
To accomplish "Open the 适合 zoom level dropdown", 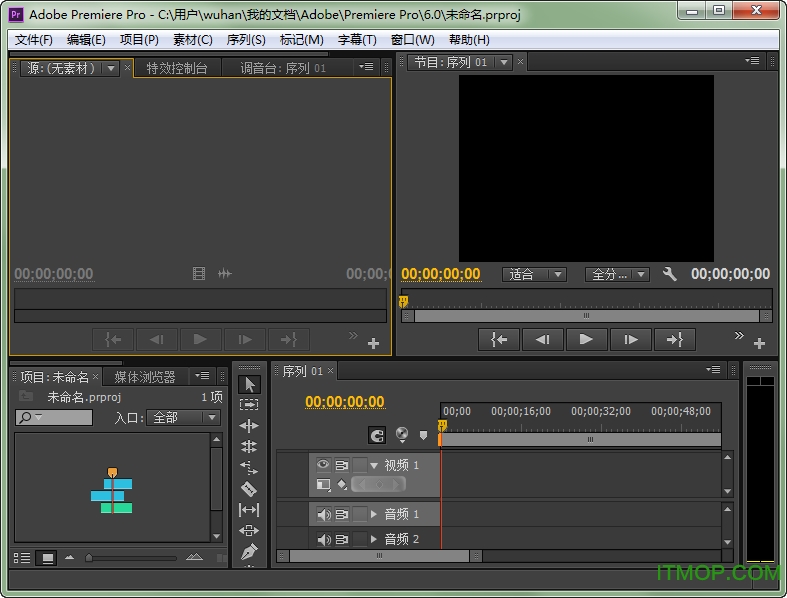I will (x=534, y=274).
